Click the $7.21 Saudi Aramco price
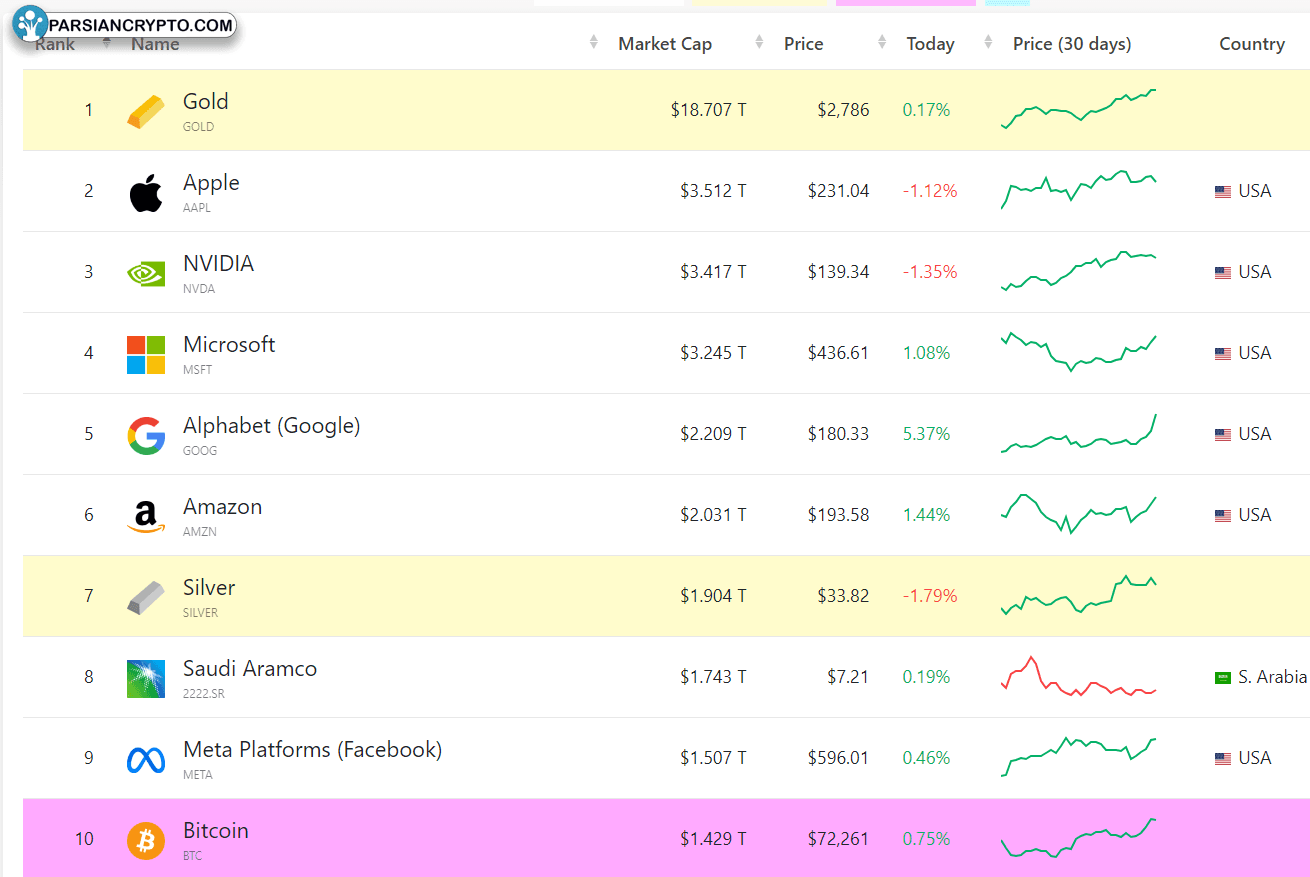Image resolution: width=1310 pixels, height=877 pixels. click(x=848, y=677)
